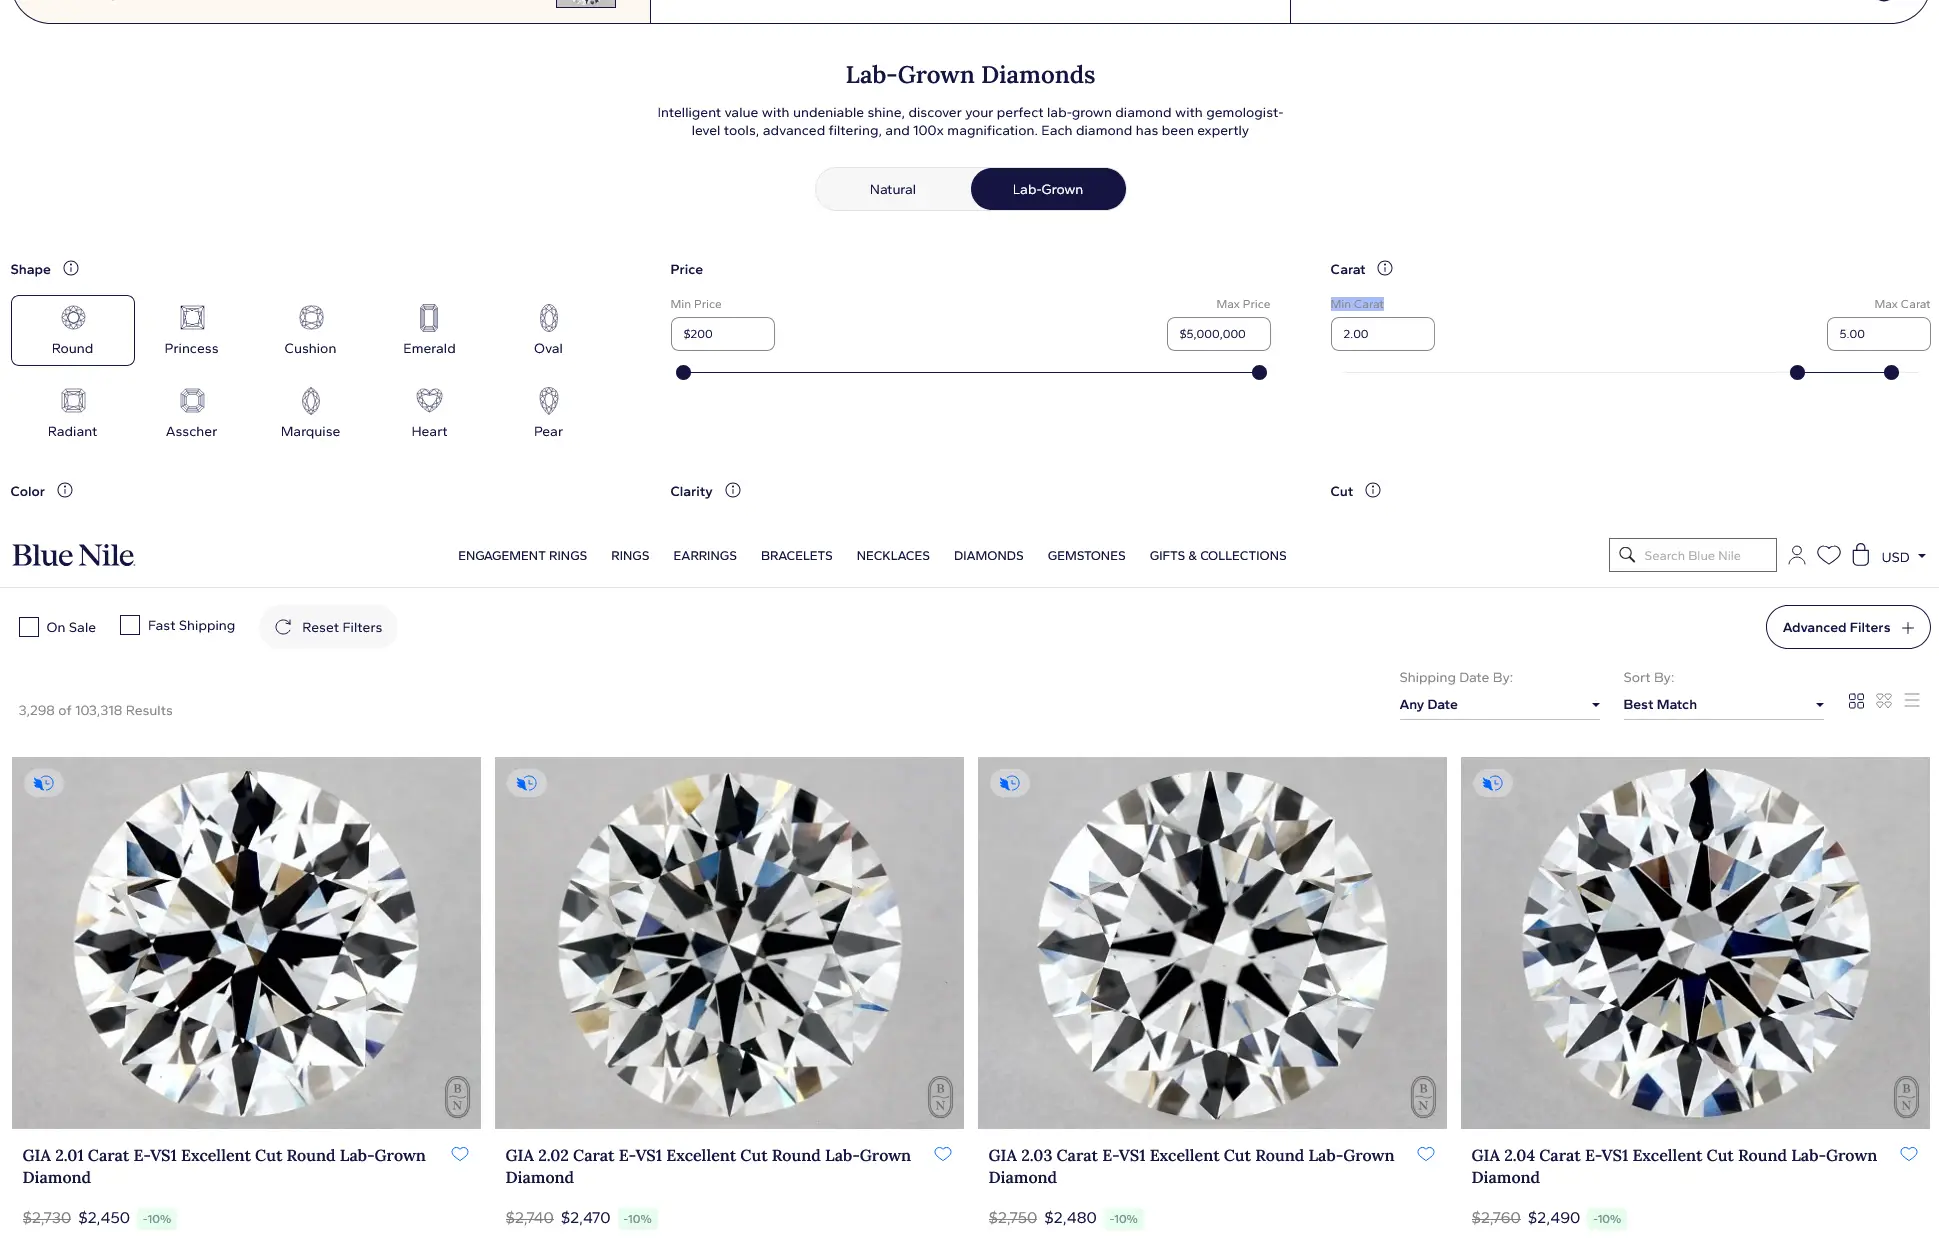This screenshot has height=1259, width=1939.
Task: Switch to list view layout icon
Action: (x=1912, y=701)
